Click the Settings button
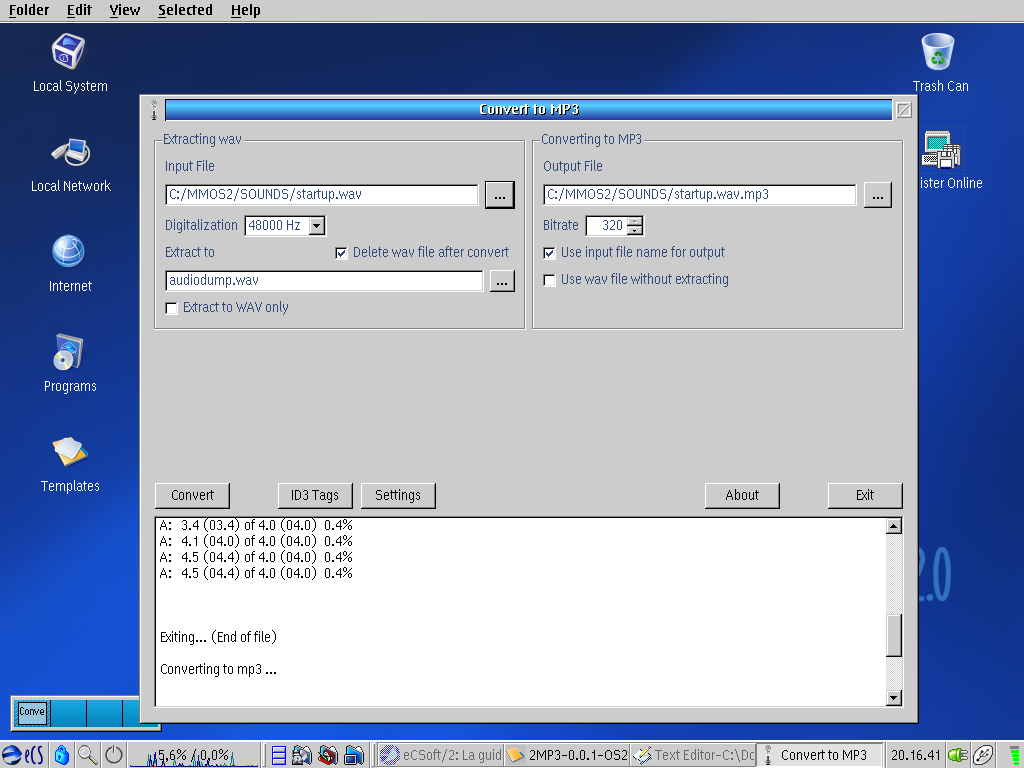The image size is (1024, 768). [x=398, y=495]
